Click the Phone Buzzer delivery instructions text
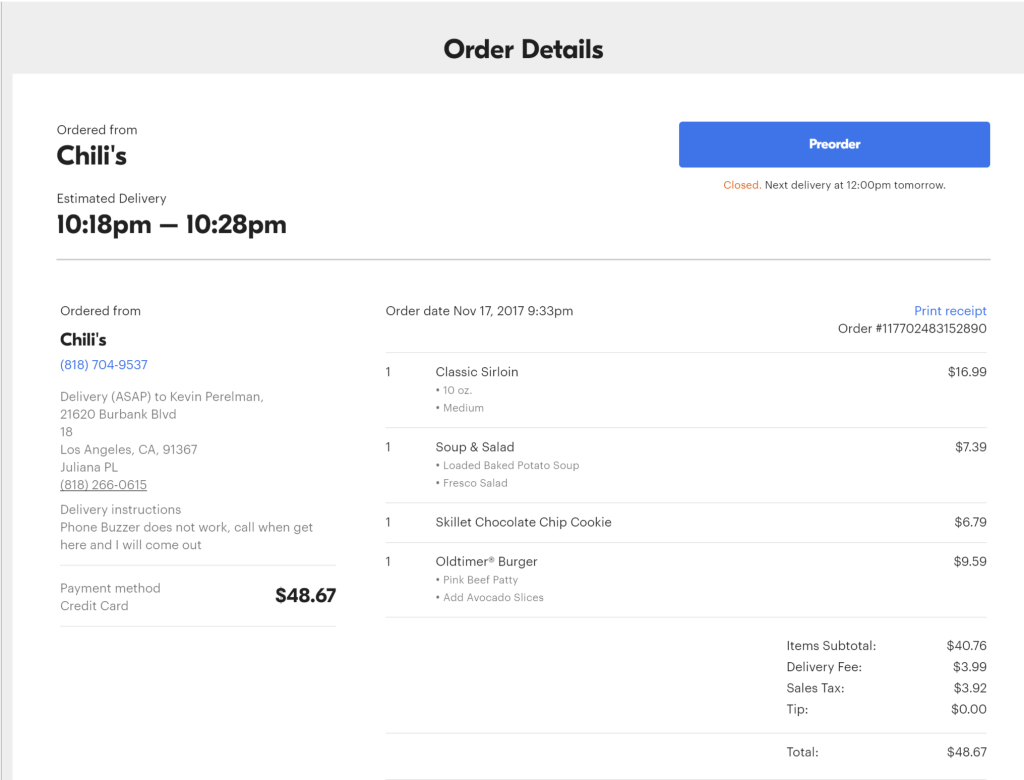 point(186,536)
